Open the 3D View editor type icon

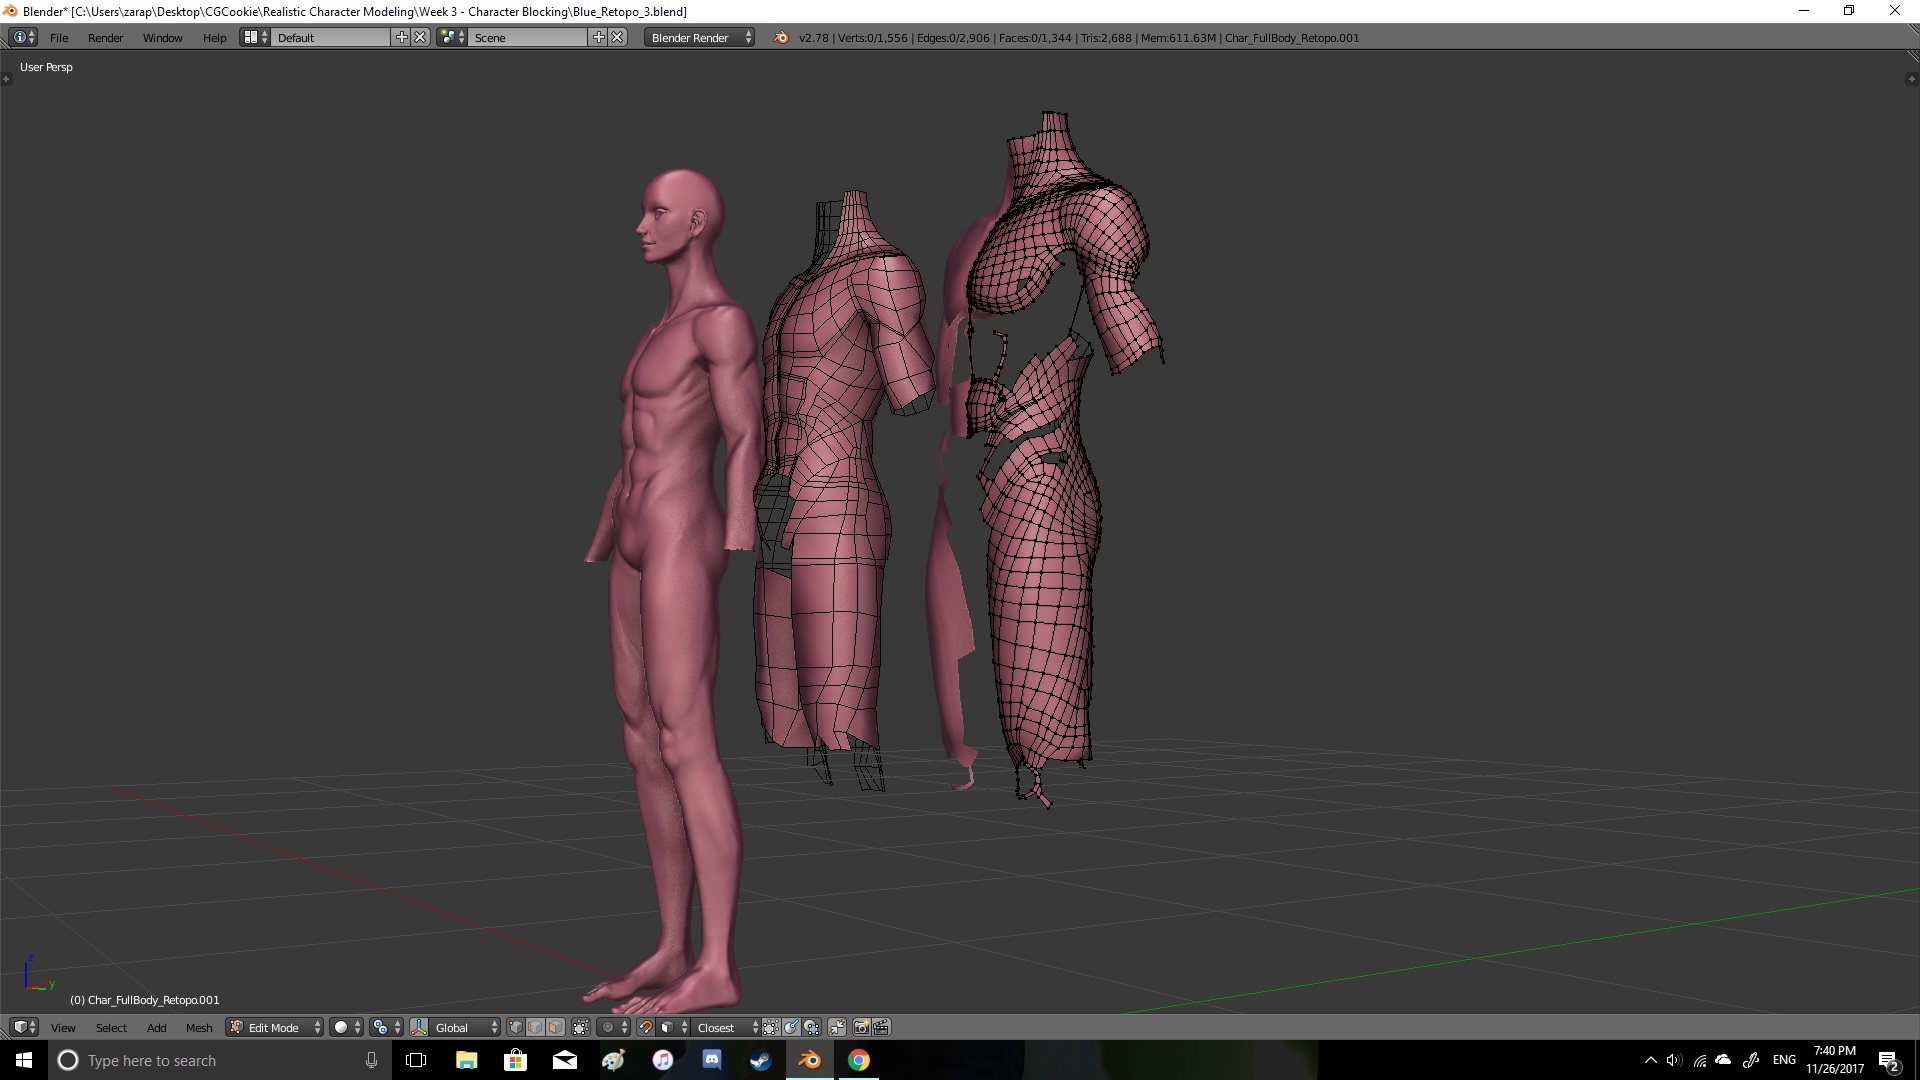(23, 1027)
